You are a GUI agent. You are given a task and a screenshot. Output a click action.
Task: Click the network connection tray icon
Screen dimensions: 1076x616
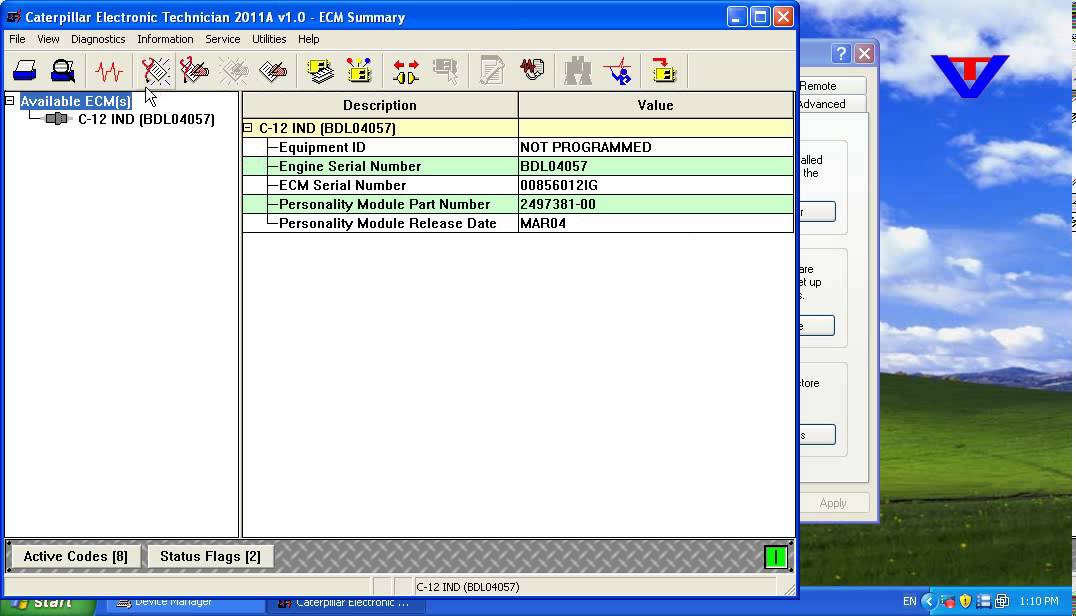1002,602
